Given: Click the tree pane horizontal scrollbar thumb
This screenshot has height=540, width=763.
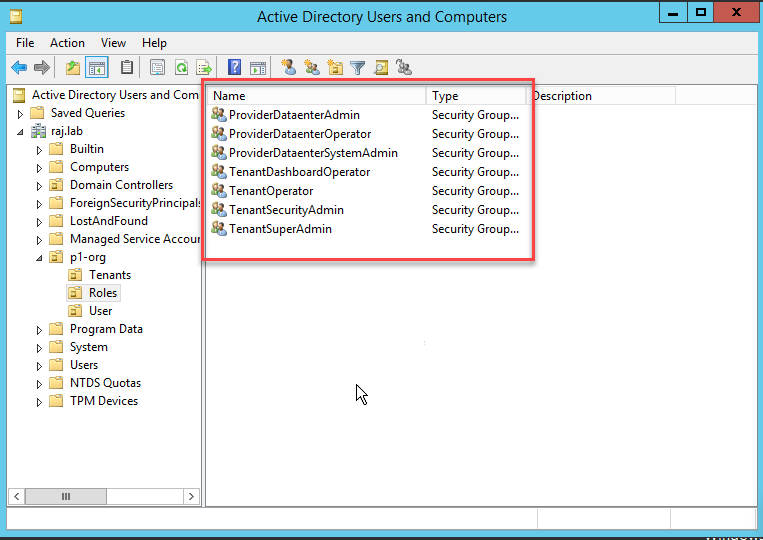Looking at the screenshot, I should click(66, 496).
